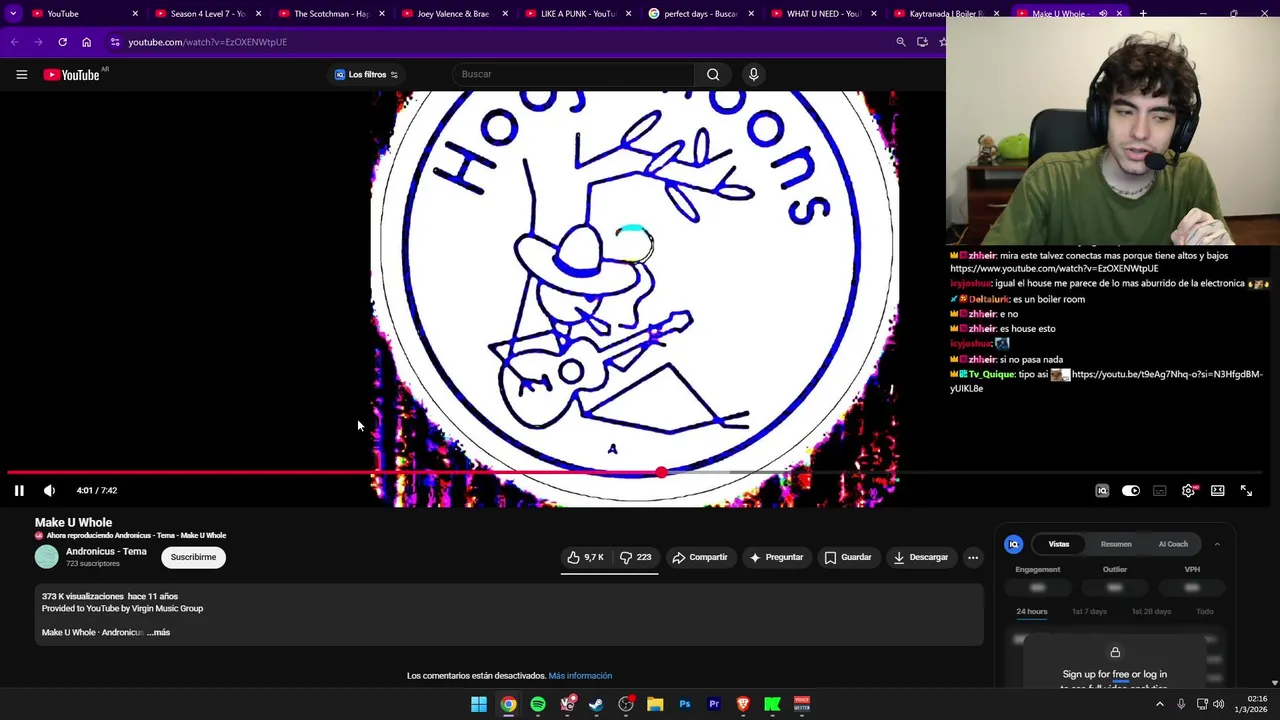
Task: Choose the 1st 7 days period tab
Action: point(1089,611)
